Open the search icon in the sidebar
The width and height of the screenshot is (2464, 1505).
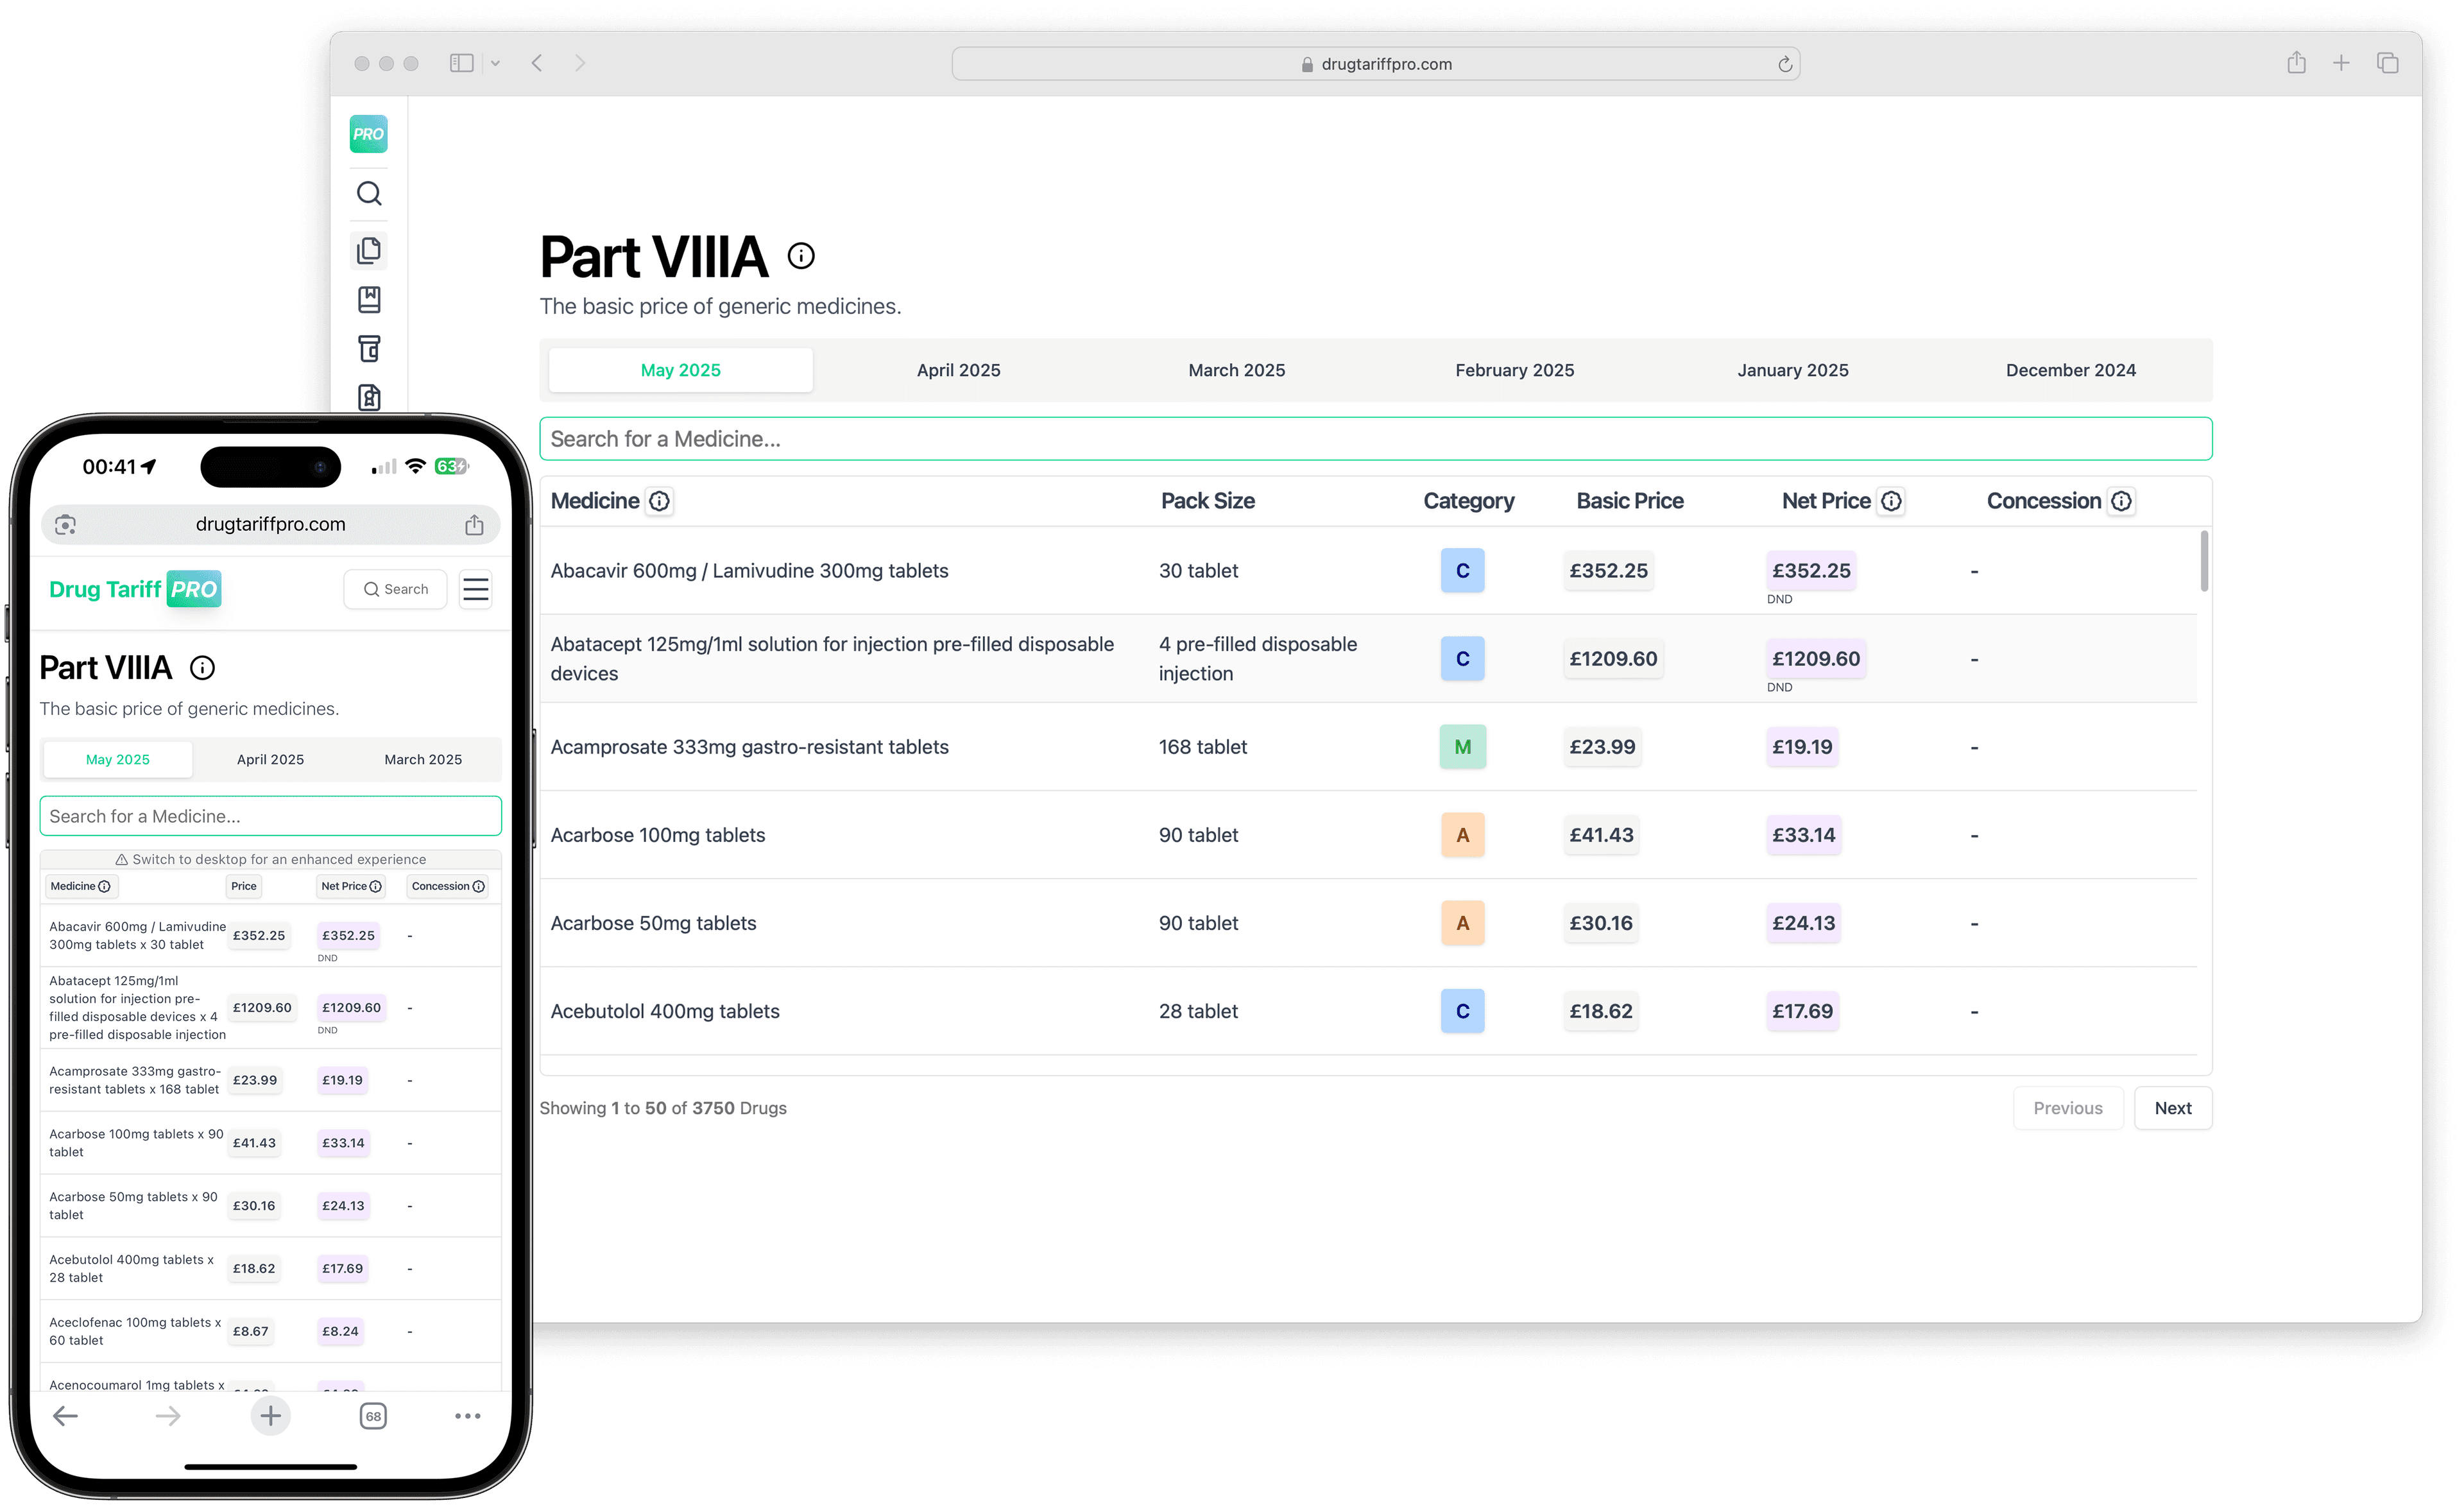369,193
